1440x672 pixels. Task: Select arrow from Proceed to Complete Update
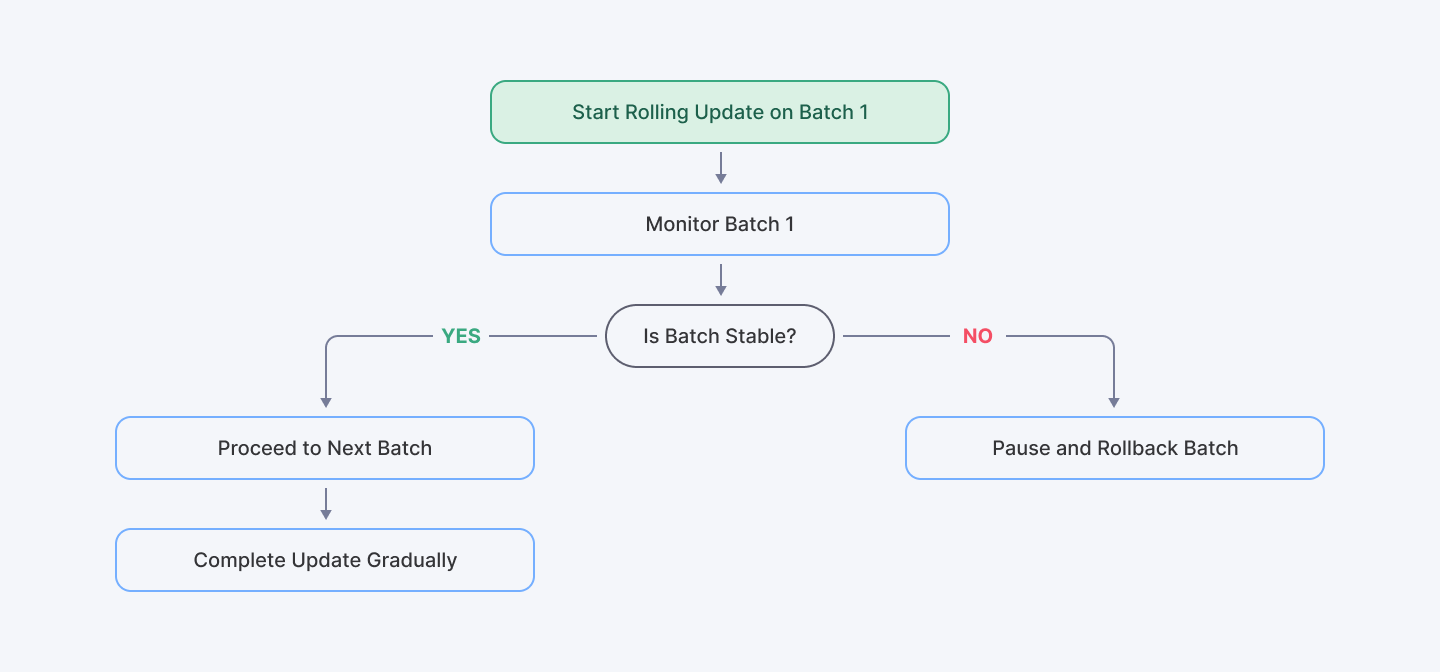(x=325, y=503)
